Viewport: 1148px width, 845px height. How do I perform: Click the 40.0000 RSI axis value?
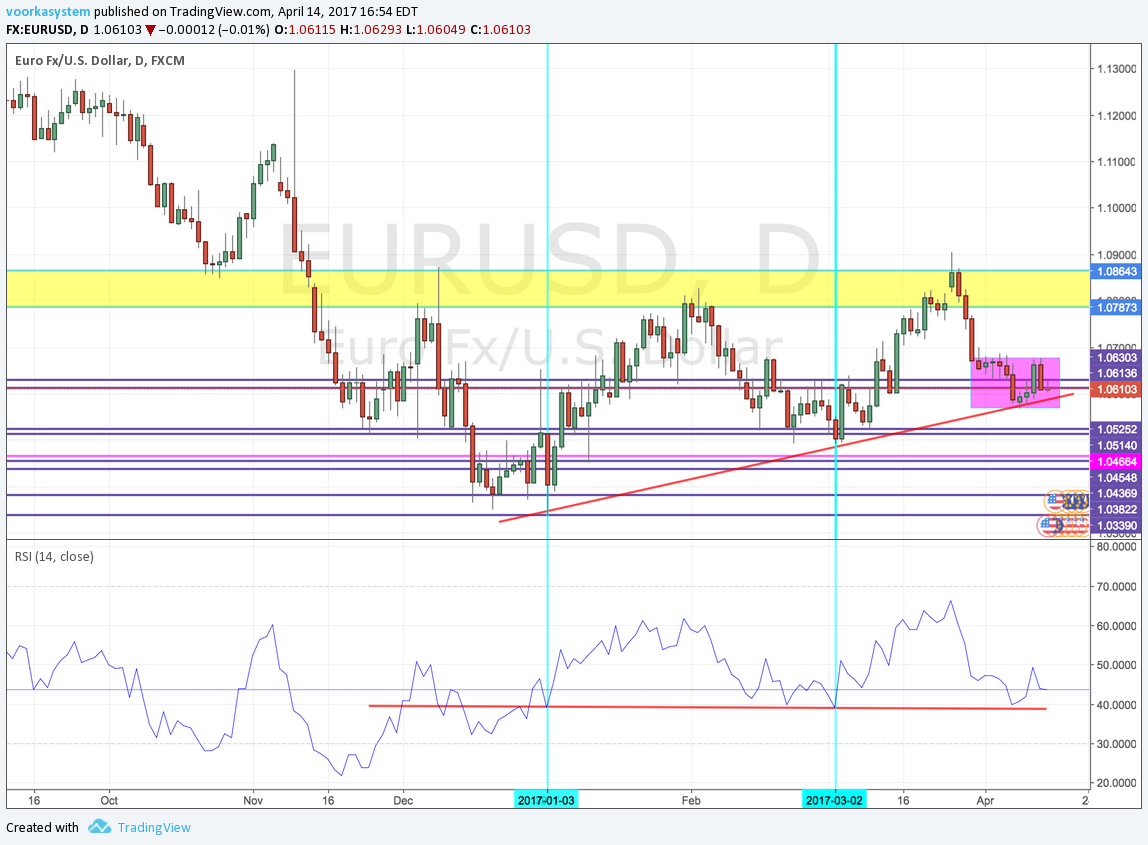(x=1116, y=704)
